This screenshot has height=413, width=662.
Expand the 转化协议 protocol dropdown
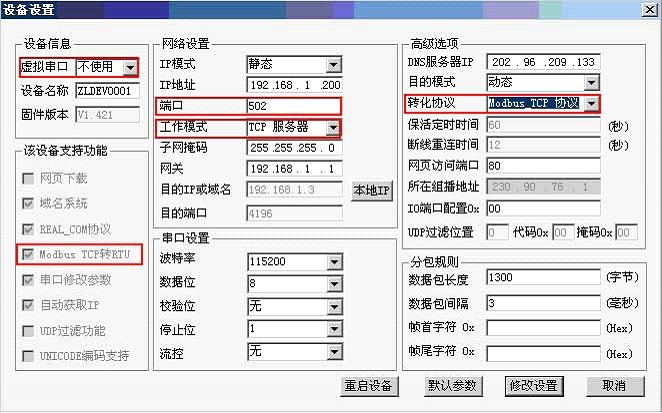point(592,104)
